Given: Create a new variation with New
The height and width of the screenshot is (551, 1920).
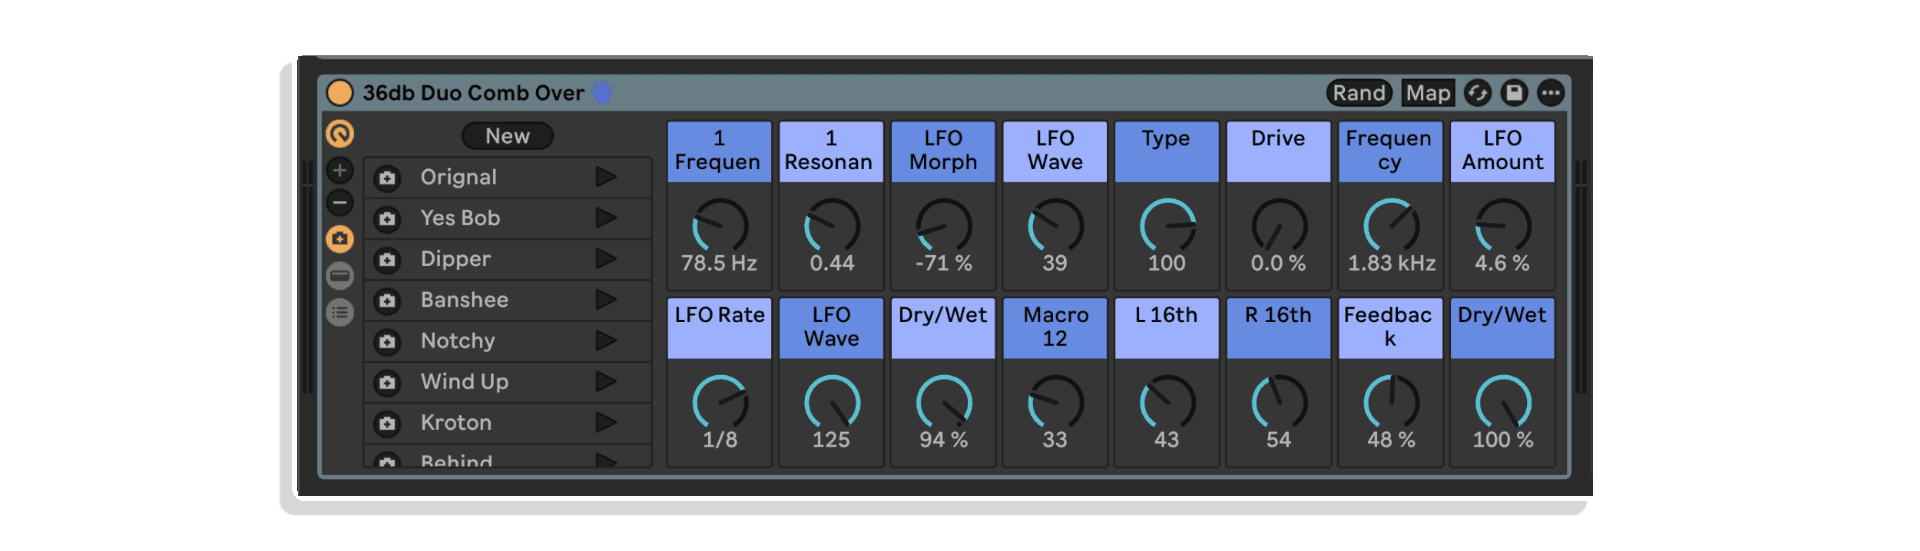Looking at the screenshot, I should coord(507,136).
